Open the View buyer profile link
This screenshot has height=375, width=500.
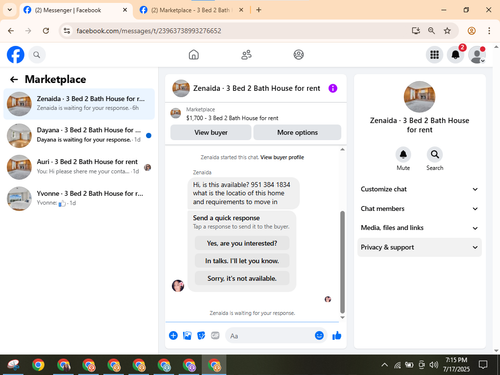click(282, 157)
